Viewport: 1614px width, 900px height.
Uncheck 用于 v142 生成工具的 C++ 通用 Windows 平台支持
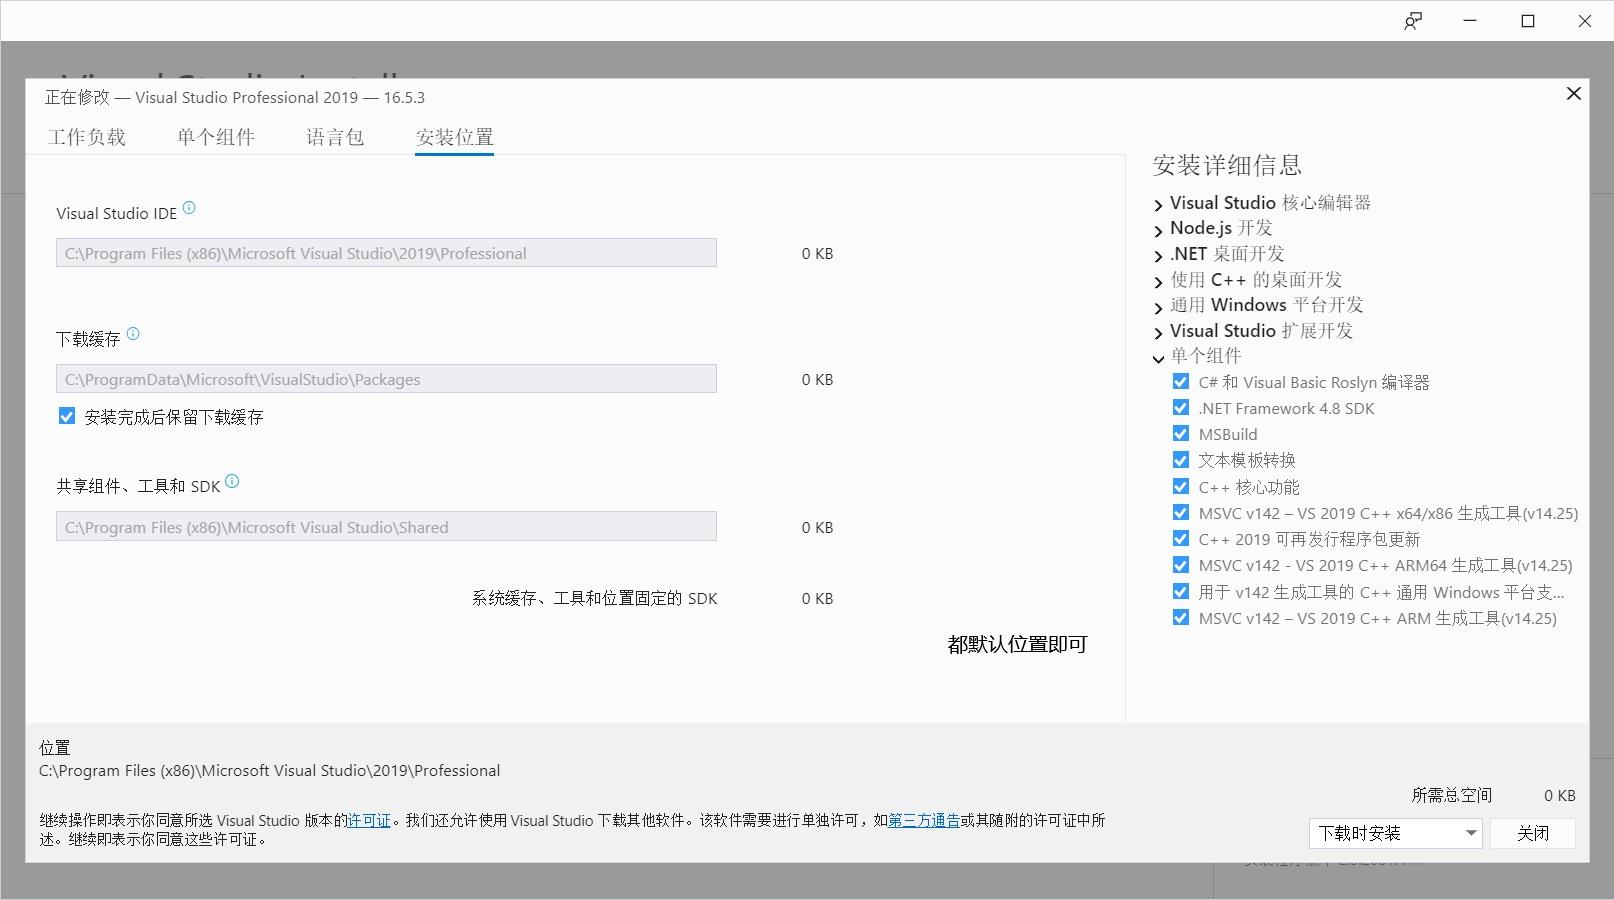point(1181,592)
